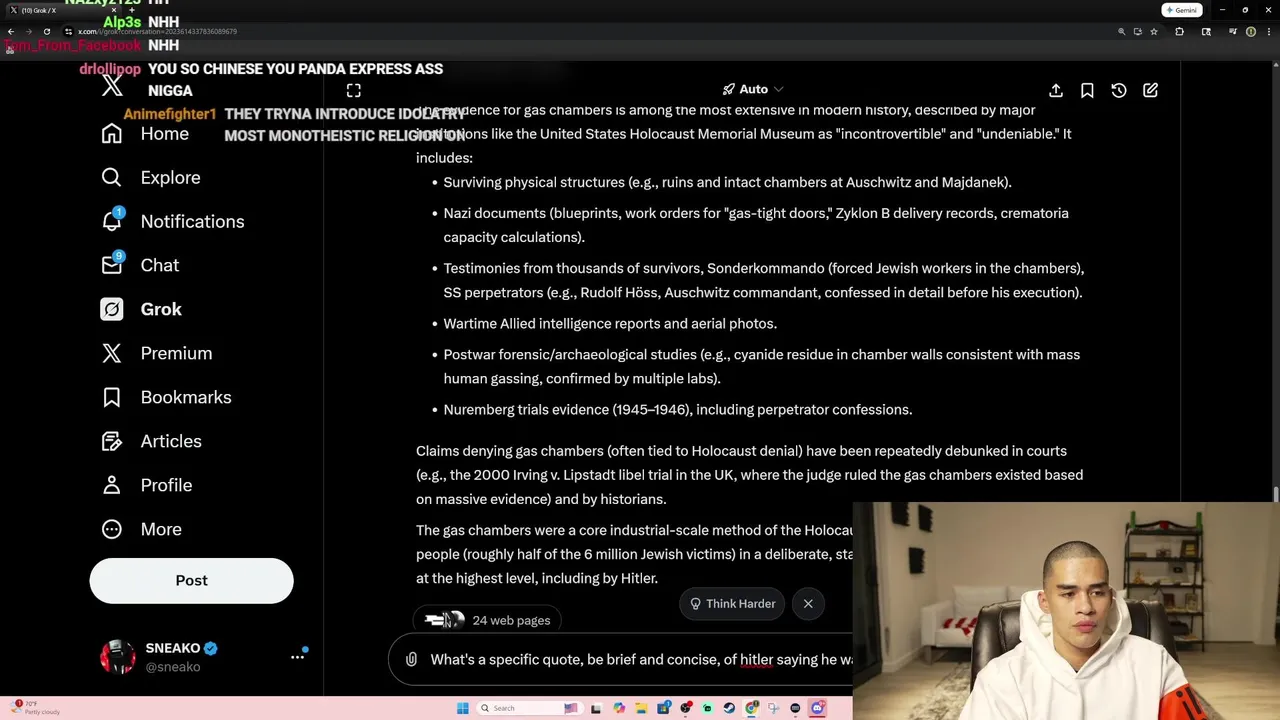Click the 'Wartime Allied intelligence reports' bullet
This screenshot has width=1280, height=720.
[x=610, y=323]
